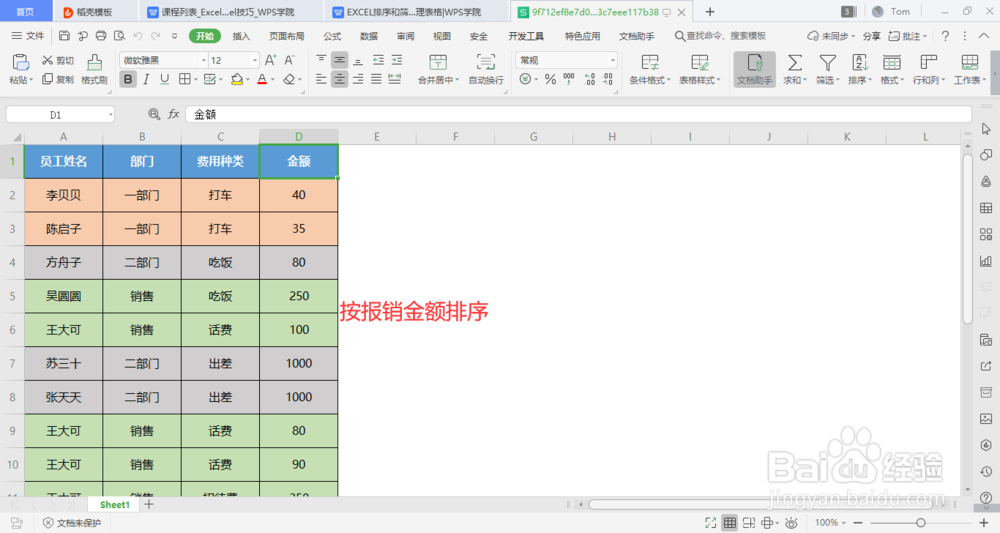Click the thousands separator (000) icon
Image resolution: width=1000 pixels, height=533 pixels.
point(569,78)
